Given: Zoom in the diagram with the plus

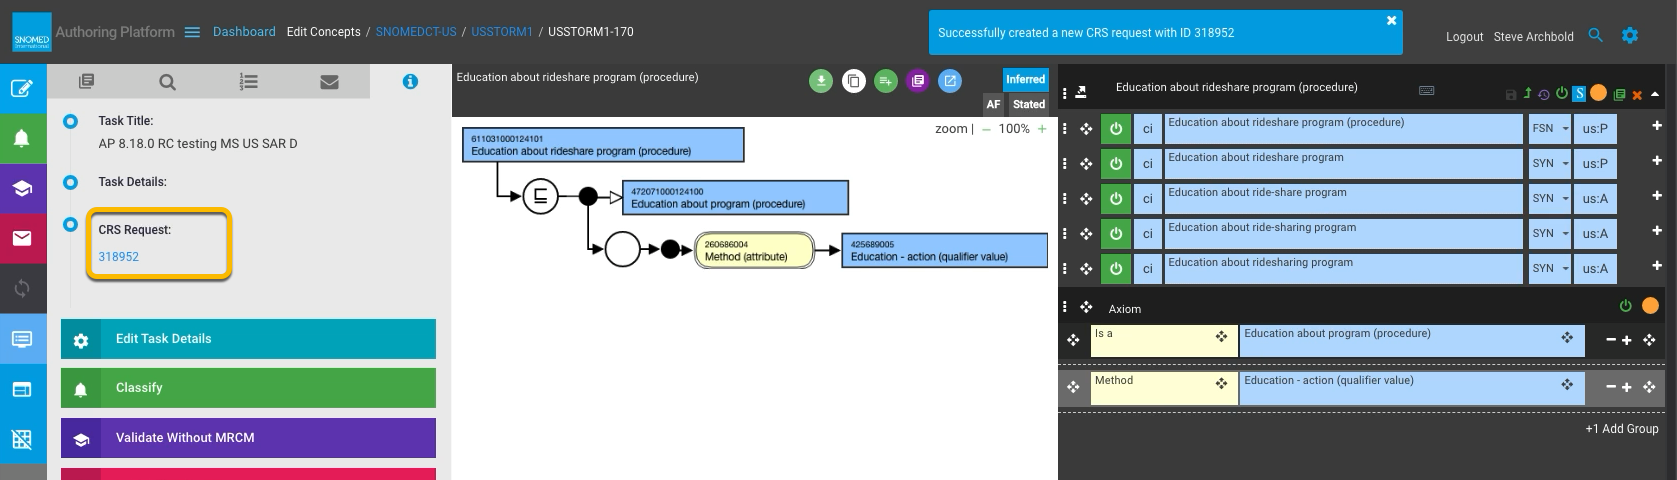Looking at the screenshot, I should point(1042,129).
